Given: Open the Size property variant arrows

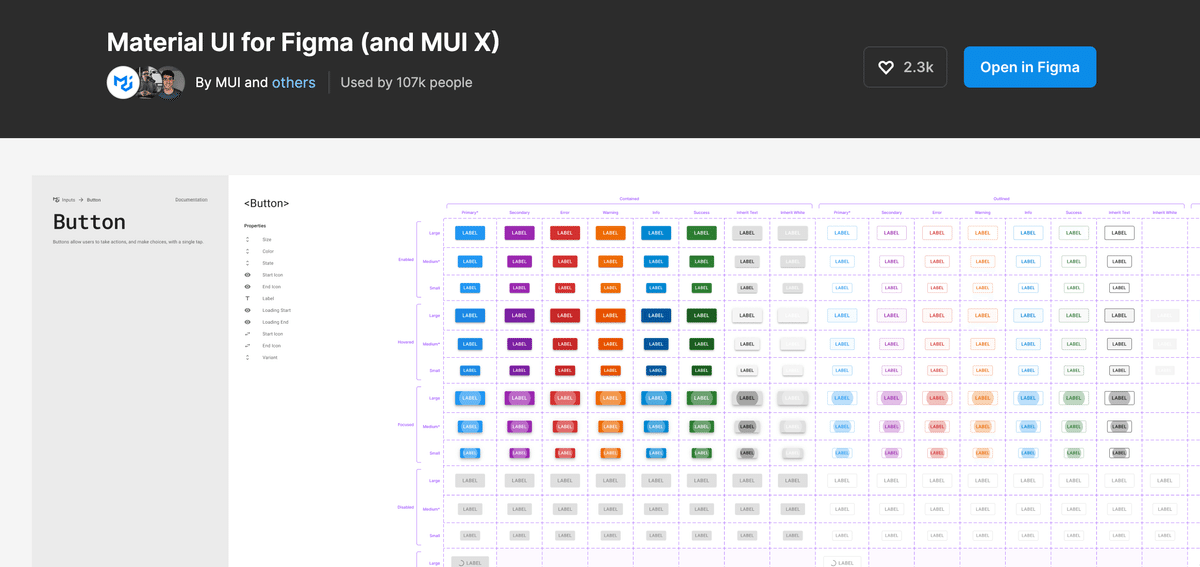Looking at the screenshot, I should point(247,240).
